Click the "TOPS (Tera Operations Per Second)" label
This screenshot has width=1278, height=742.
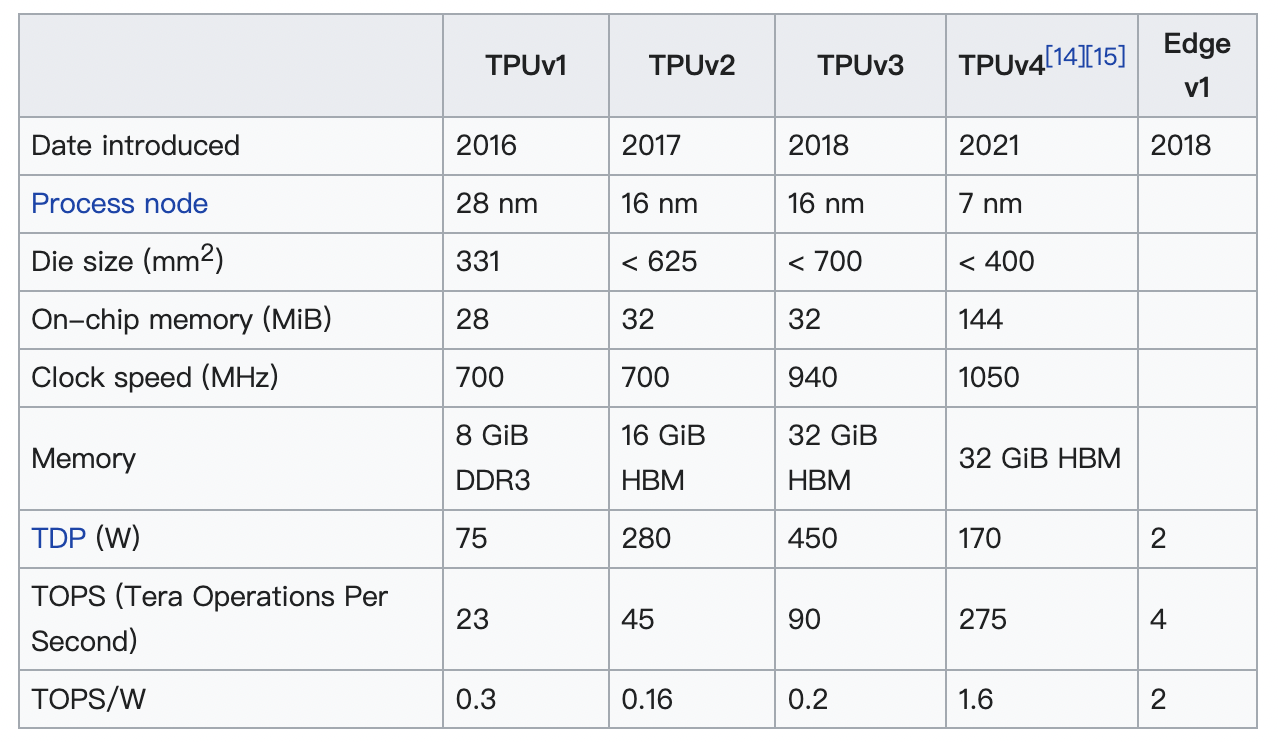pos(210,618)
